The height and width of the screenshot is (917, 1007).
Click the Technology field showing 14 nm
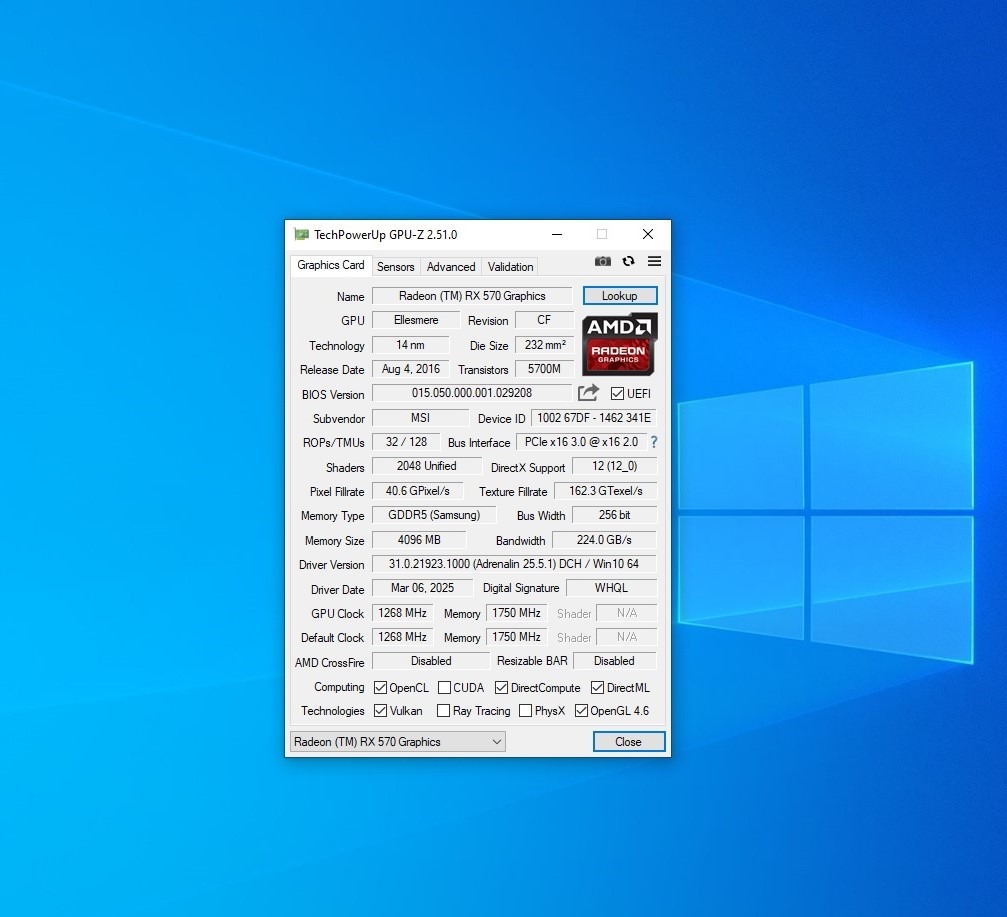(x=410, y=345)
